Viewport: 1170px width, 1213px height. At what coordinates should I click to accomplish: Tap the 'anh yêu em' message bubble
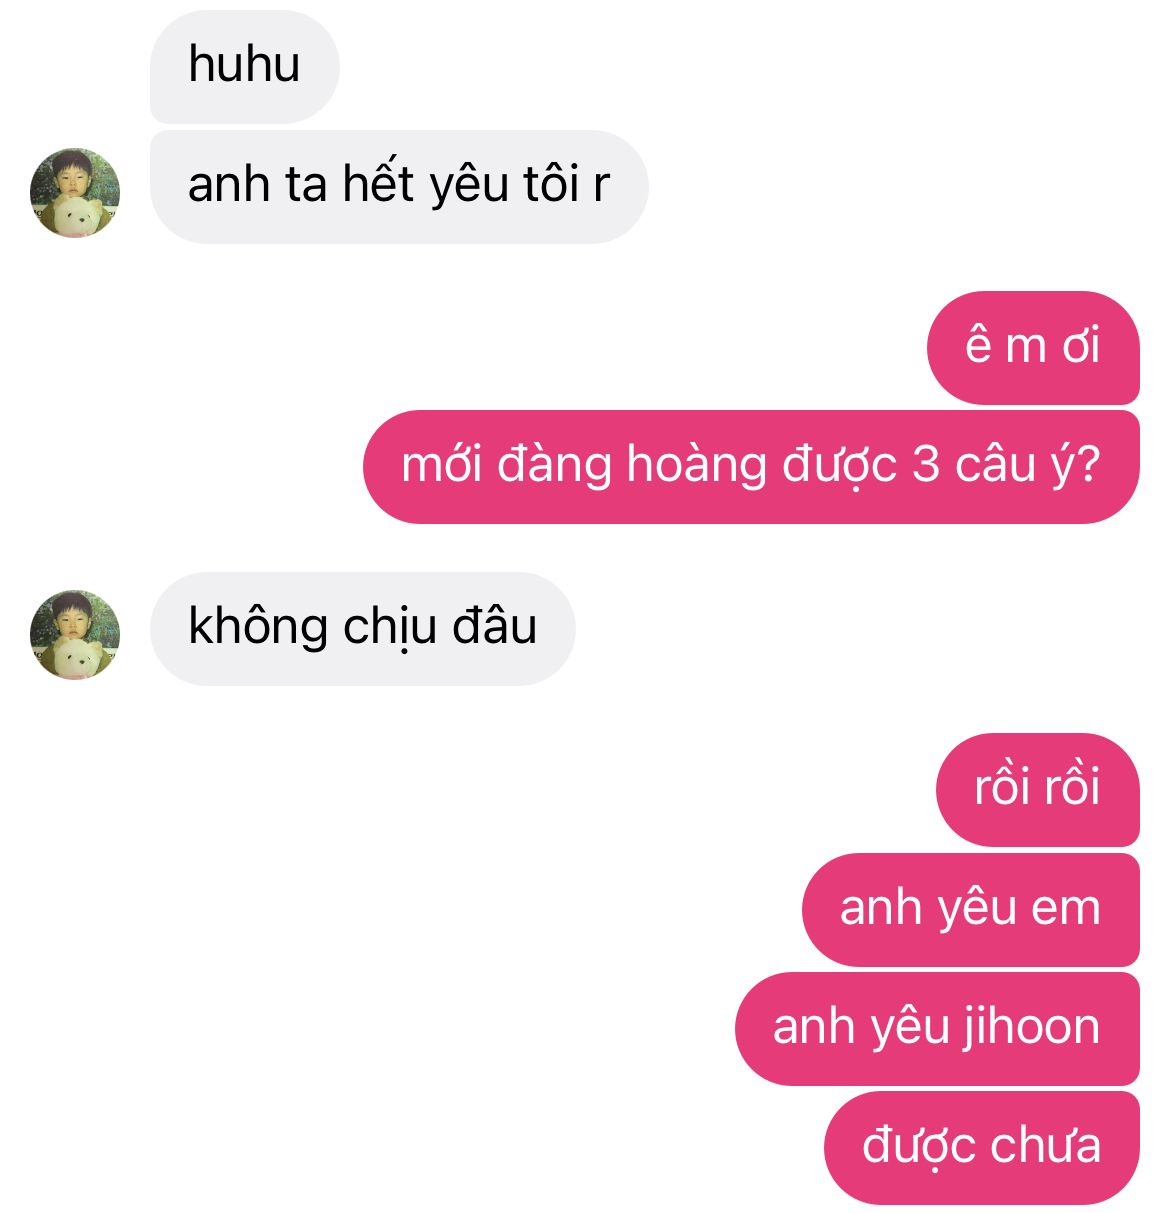(x=971, y=910)
